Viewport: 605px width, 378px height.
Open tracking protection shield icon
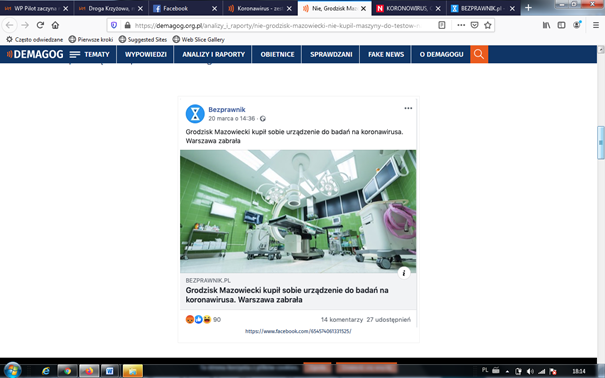click(x=114, y=25)
